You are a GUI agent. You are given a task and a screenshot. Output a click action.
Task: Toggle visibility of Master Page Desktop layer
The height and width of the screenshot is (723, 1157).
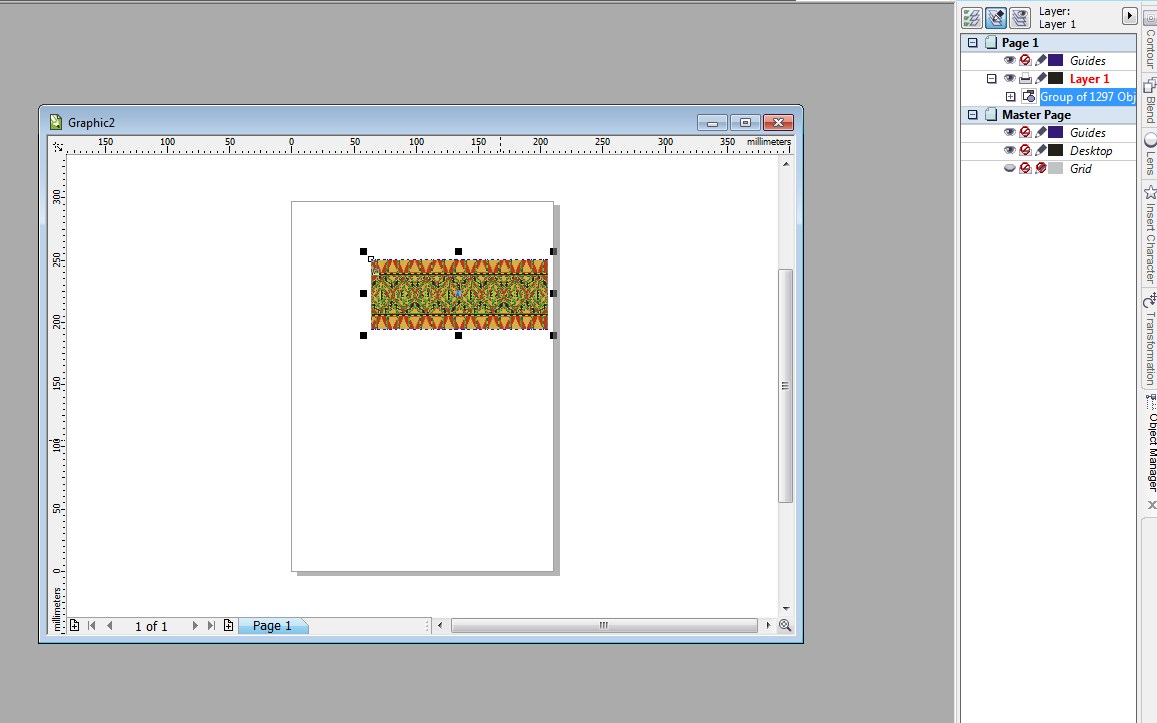point(1009,151)
